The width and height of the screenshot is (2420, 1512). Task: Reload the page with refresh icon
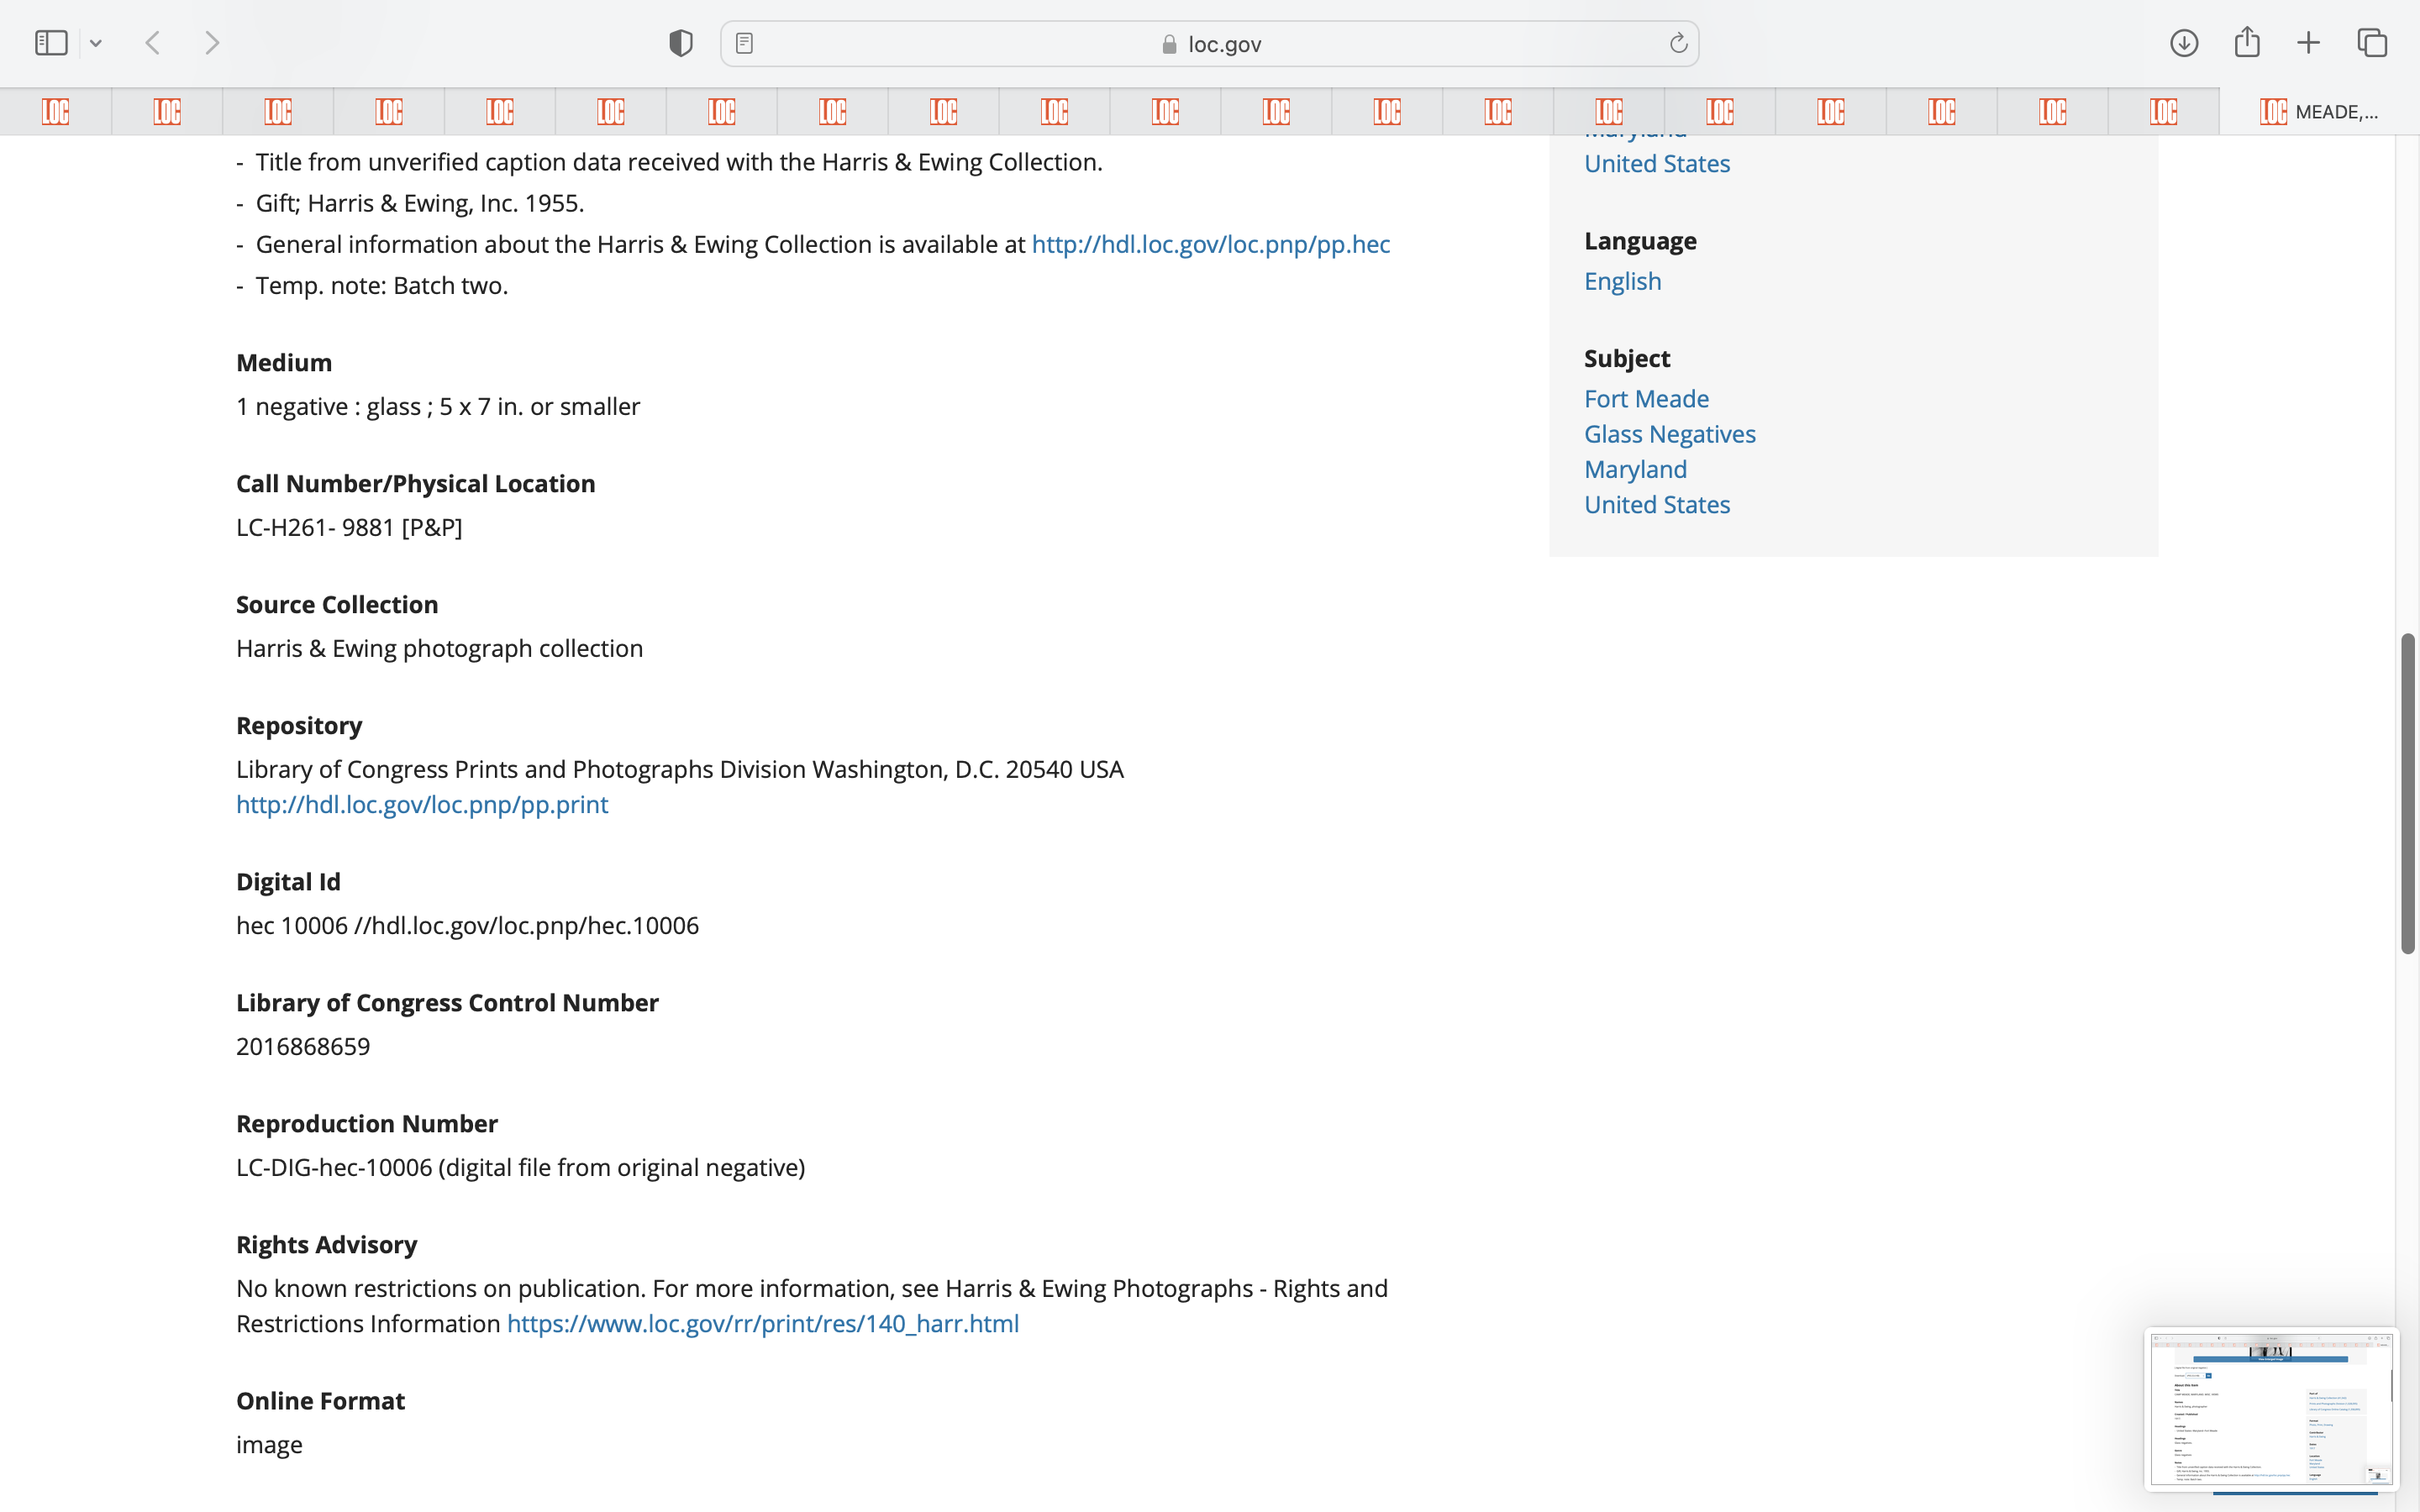click(1678, 43)
